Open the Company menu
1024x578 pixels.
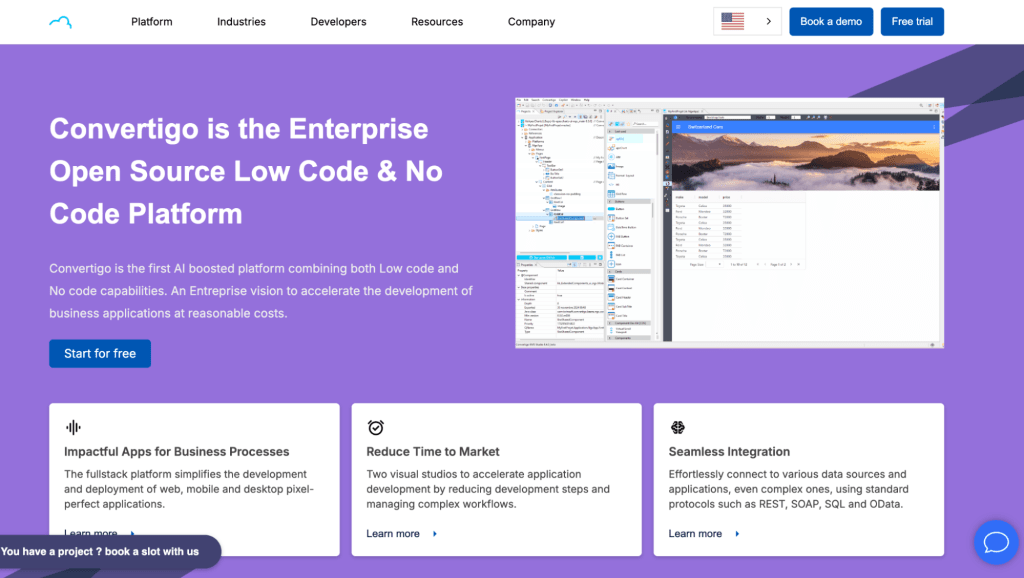click(531, 22)
